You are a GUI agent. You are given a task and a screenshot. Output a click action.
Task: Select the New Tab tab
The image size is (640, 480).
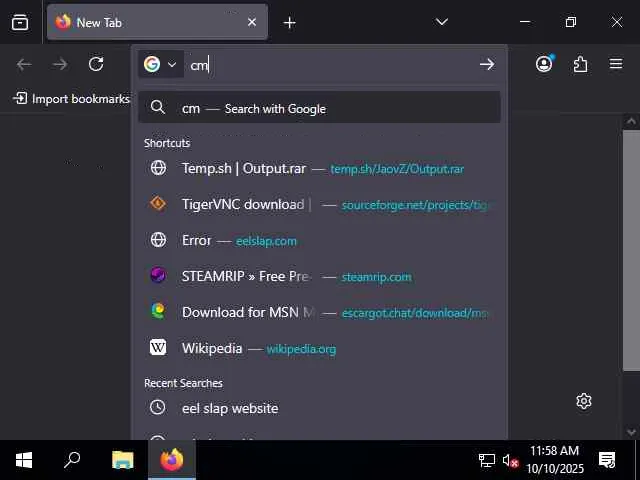click(x=157, y=22)
